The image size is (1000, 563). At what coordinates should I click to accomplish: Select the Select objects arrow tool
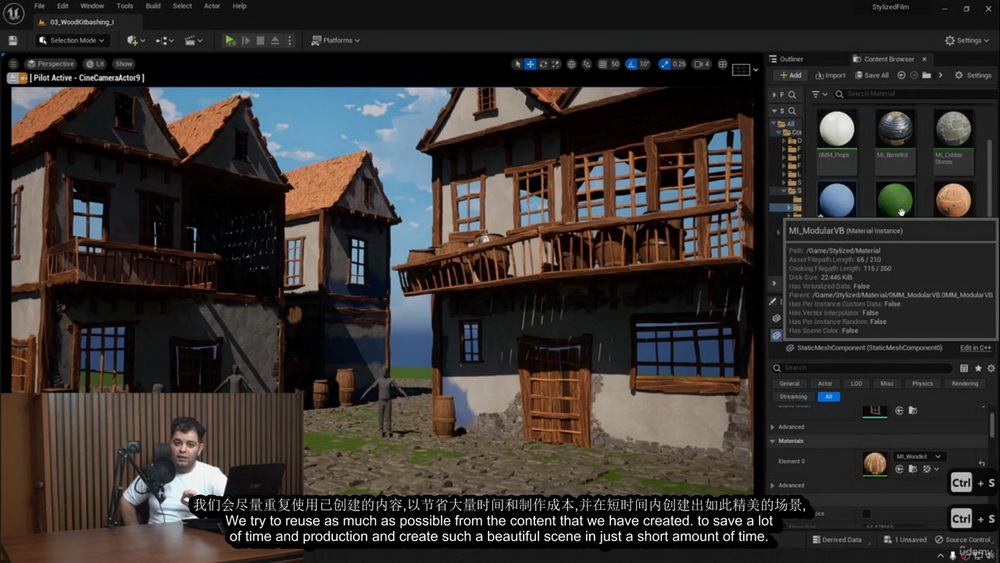(x=517, y=64)
